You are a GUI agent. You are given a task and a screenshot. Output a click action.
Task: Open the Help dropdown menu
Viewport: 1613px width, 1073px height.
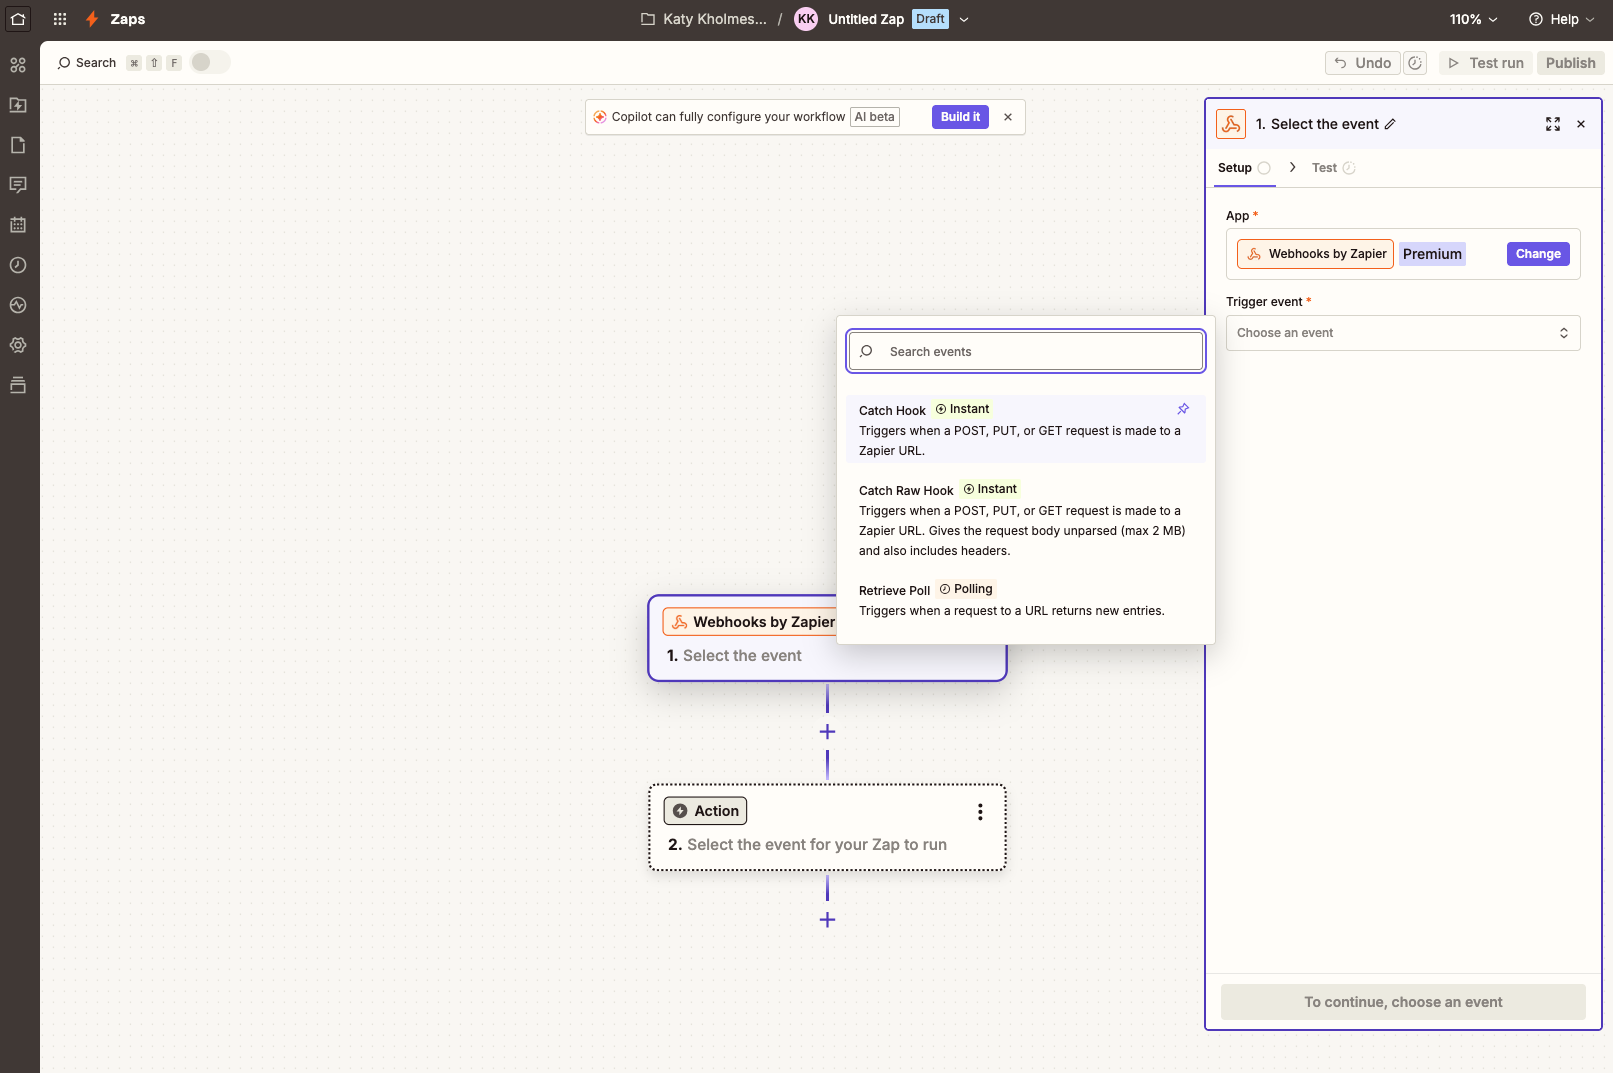click(1561, 19)
